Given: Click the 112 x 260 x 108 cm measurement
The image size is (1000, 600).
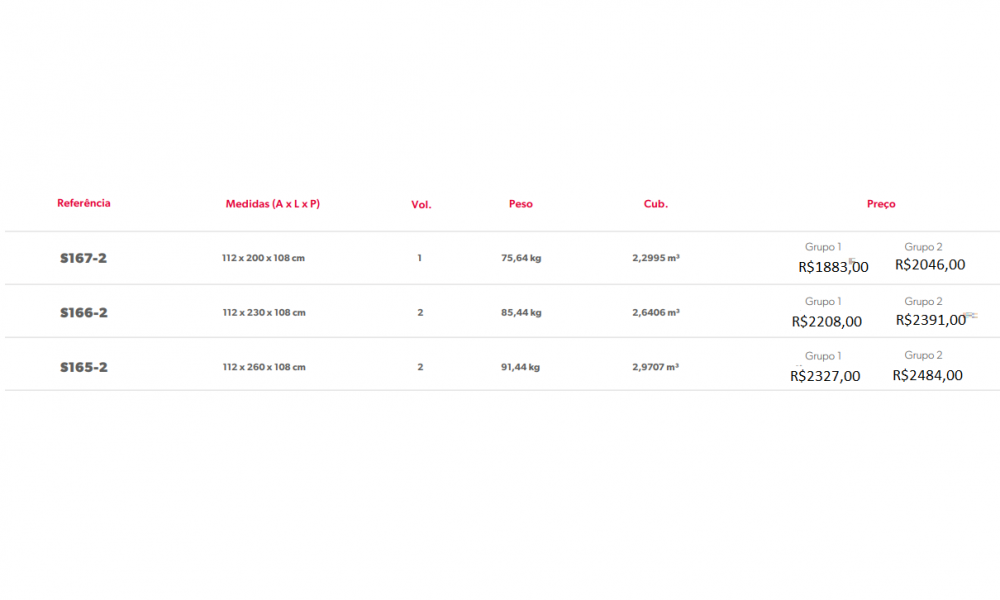Looking at the screenshot, I should (x=263, y=367).
